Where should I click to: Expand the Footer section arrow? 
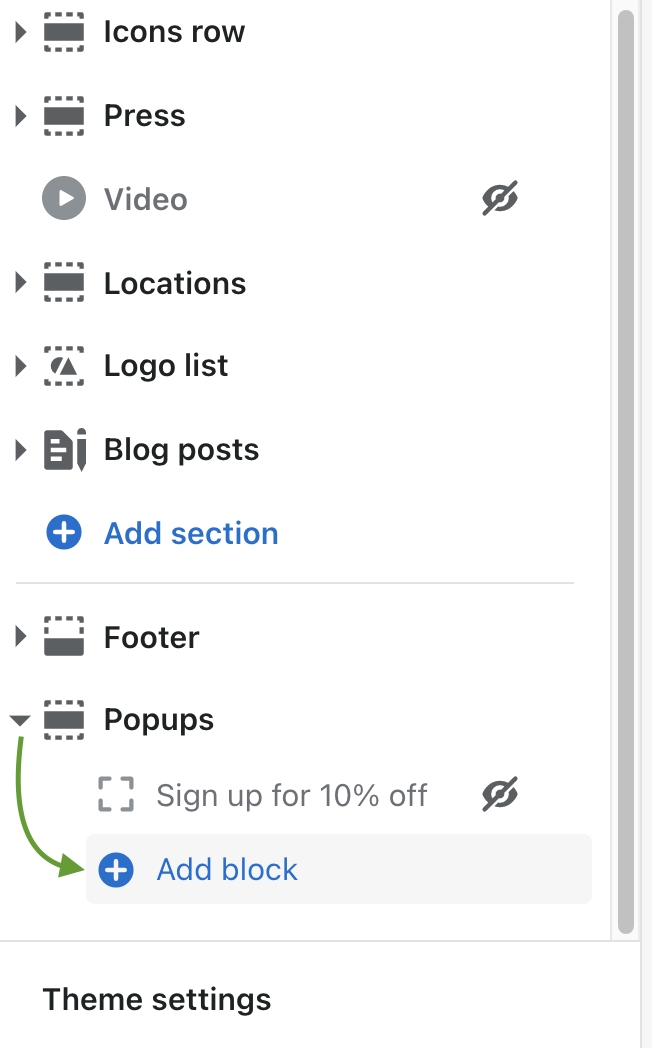coord(20,637)
